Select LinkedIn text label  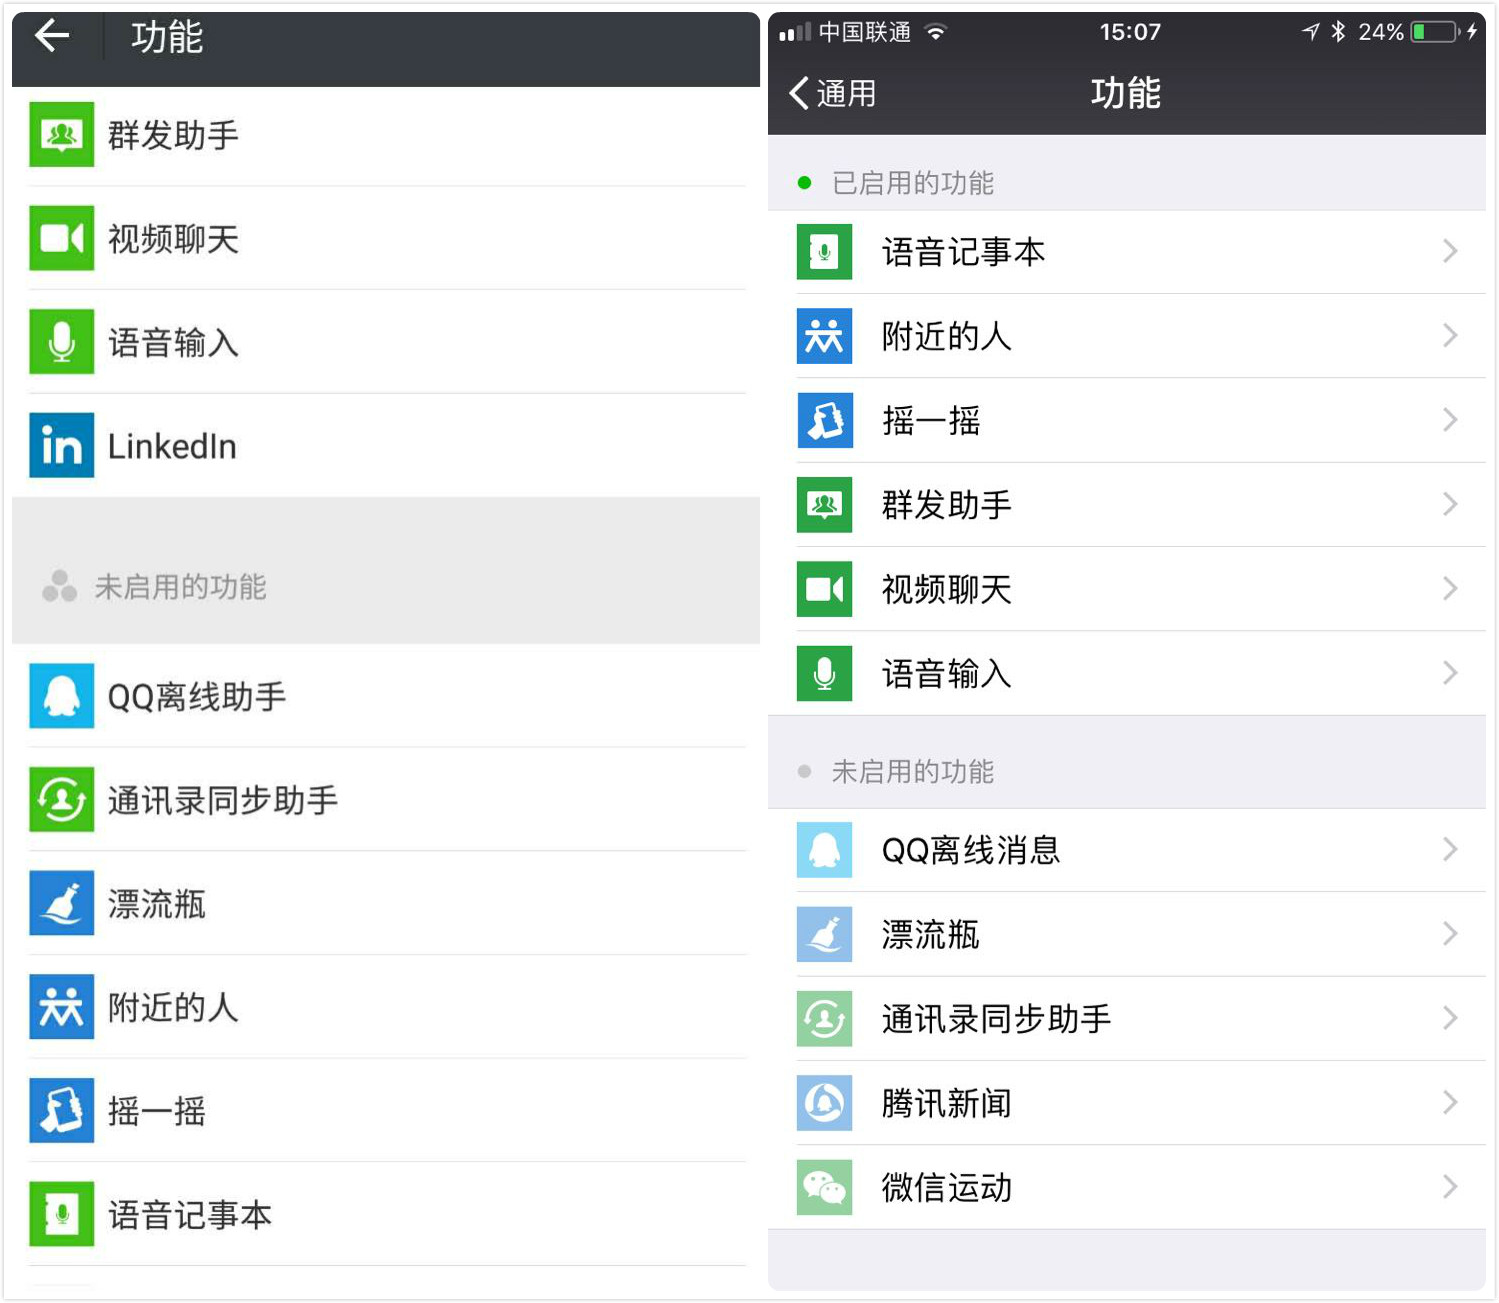pos(172,446)
